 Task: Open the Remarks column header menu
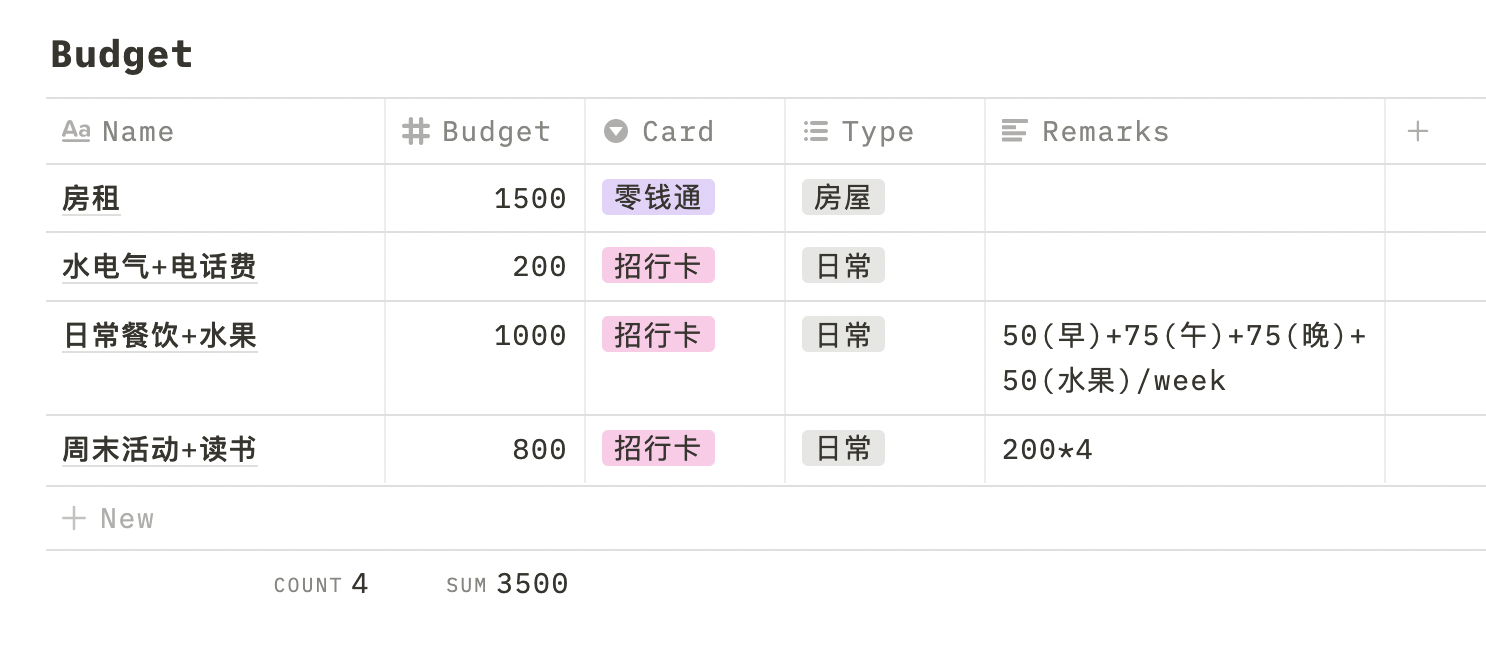(1105, 132)
